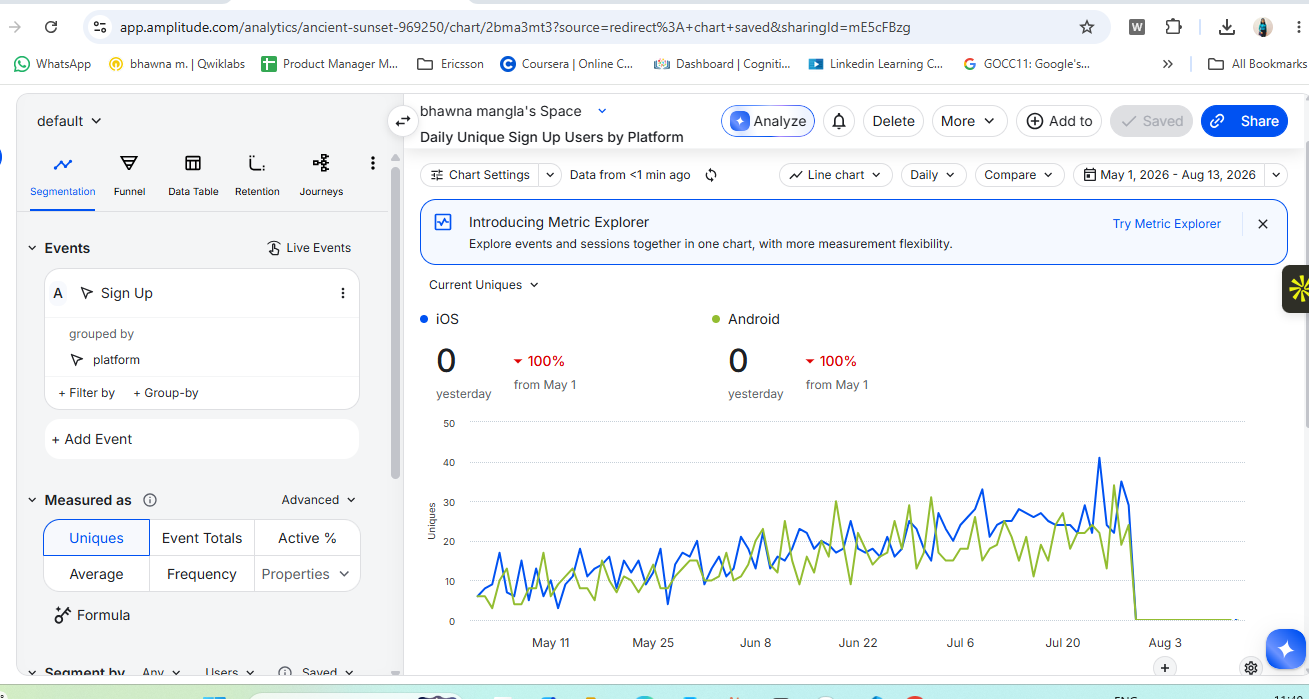
Task: Click the yellow asterisk side widget
Action: 1297,290
